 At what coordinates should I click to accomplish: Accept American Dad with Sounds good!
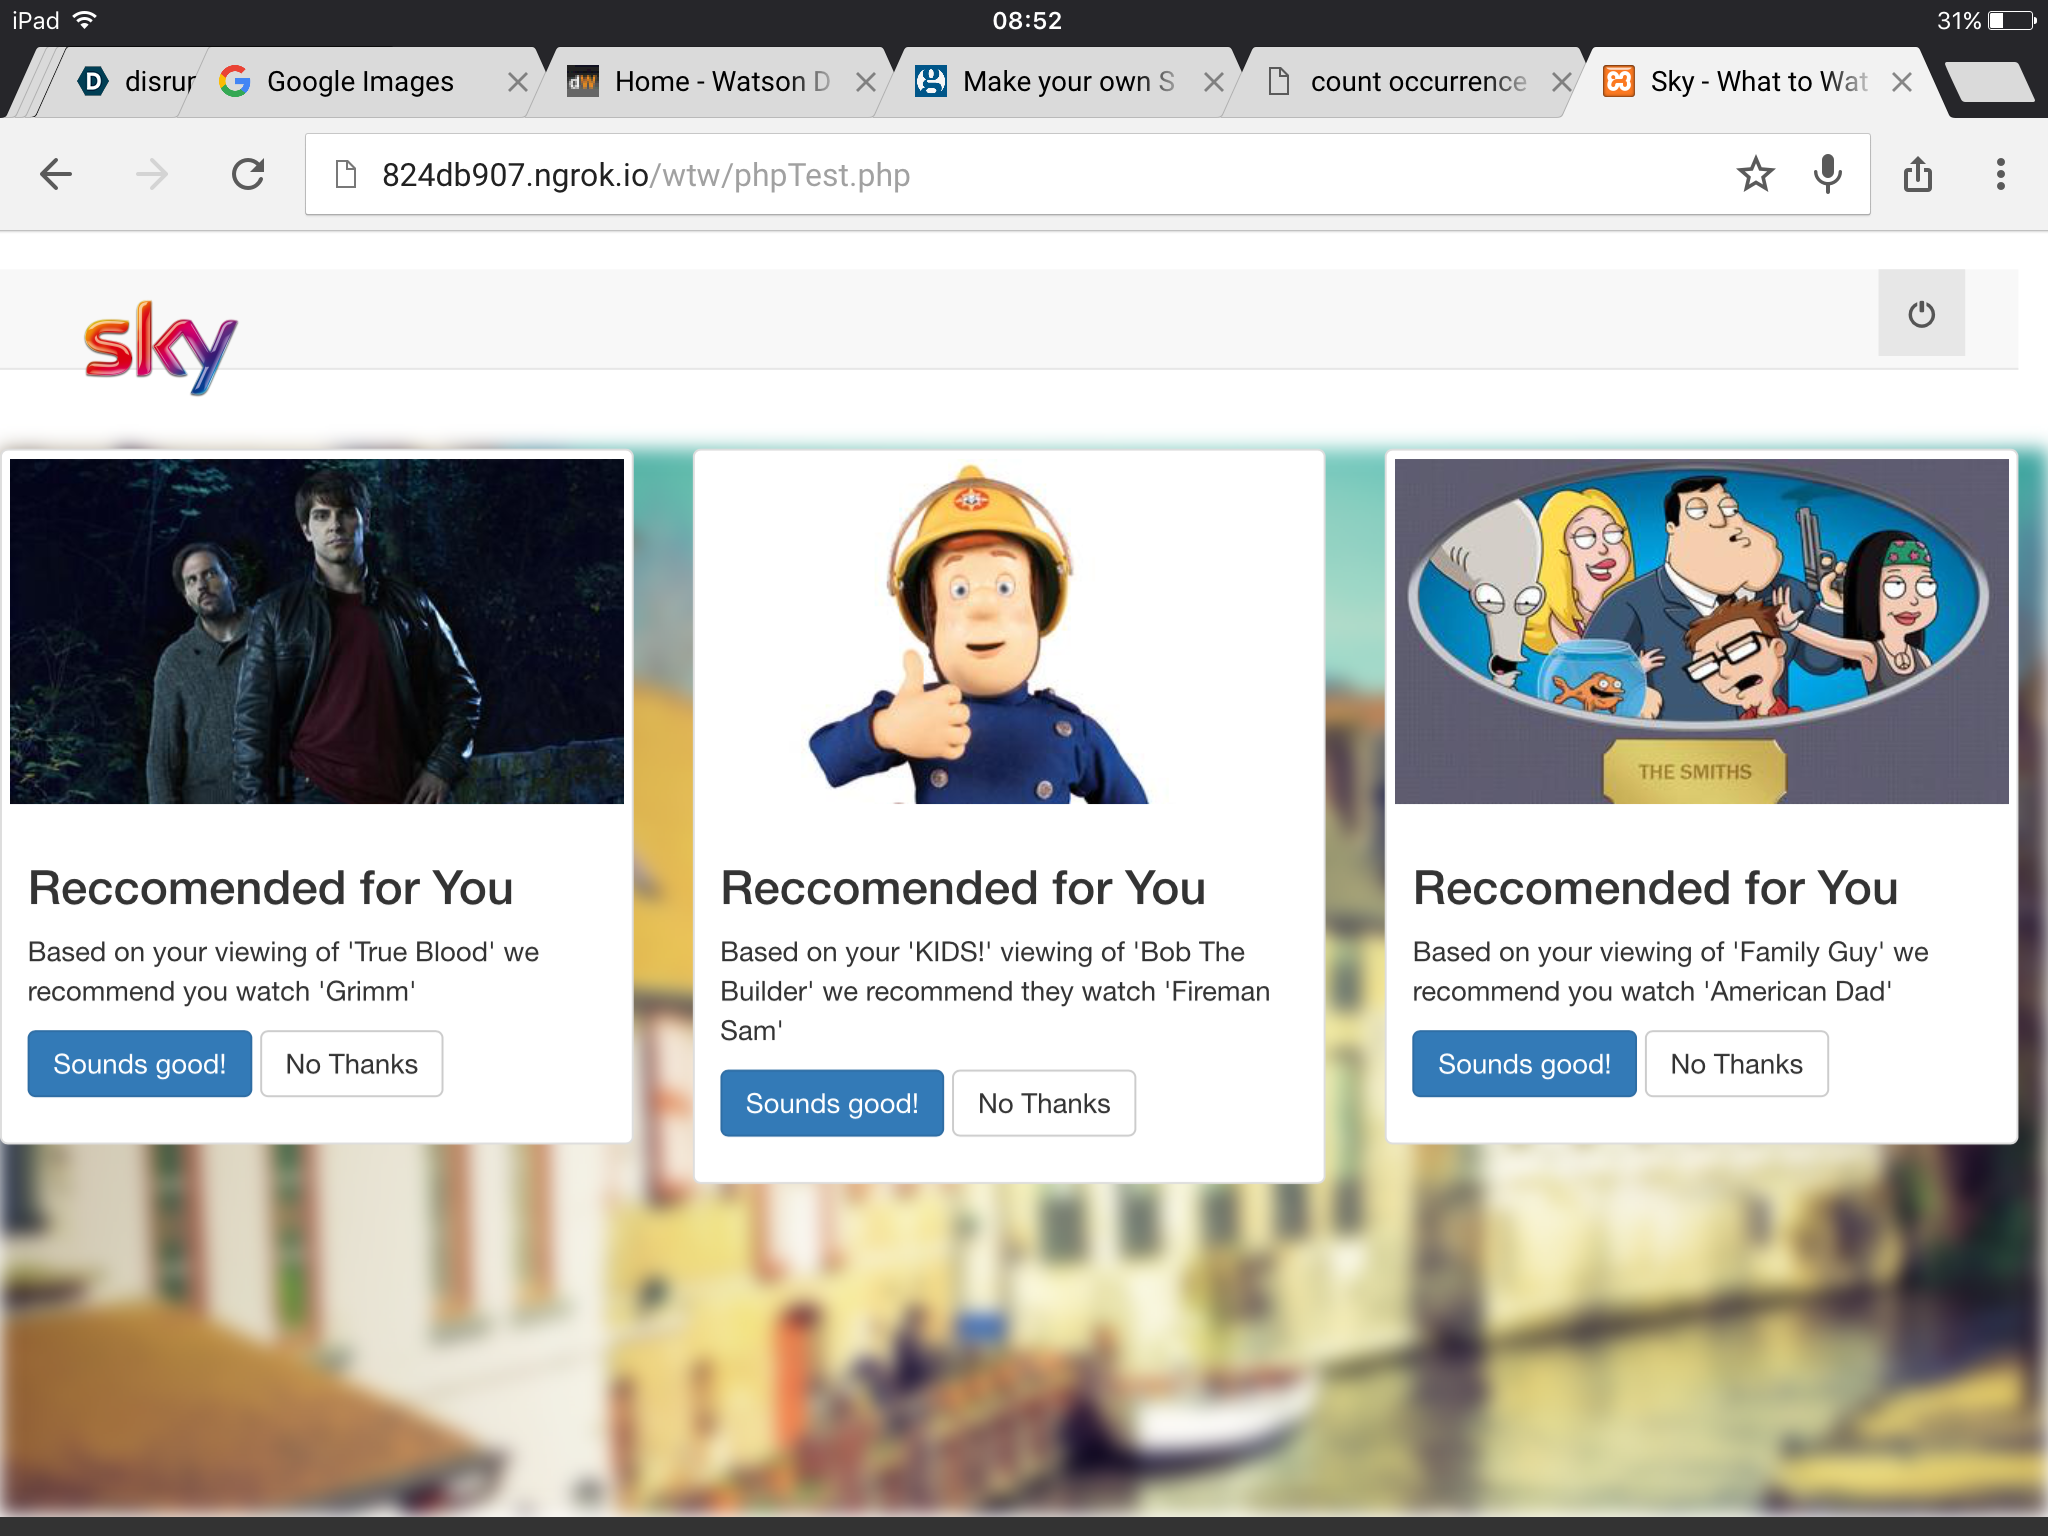coord(1524,1064)
